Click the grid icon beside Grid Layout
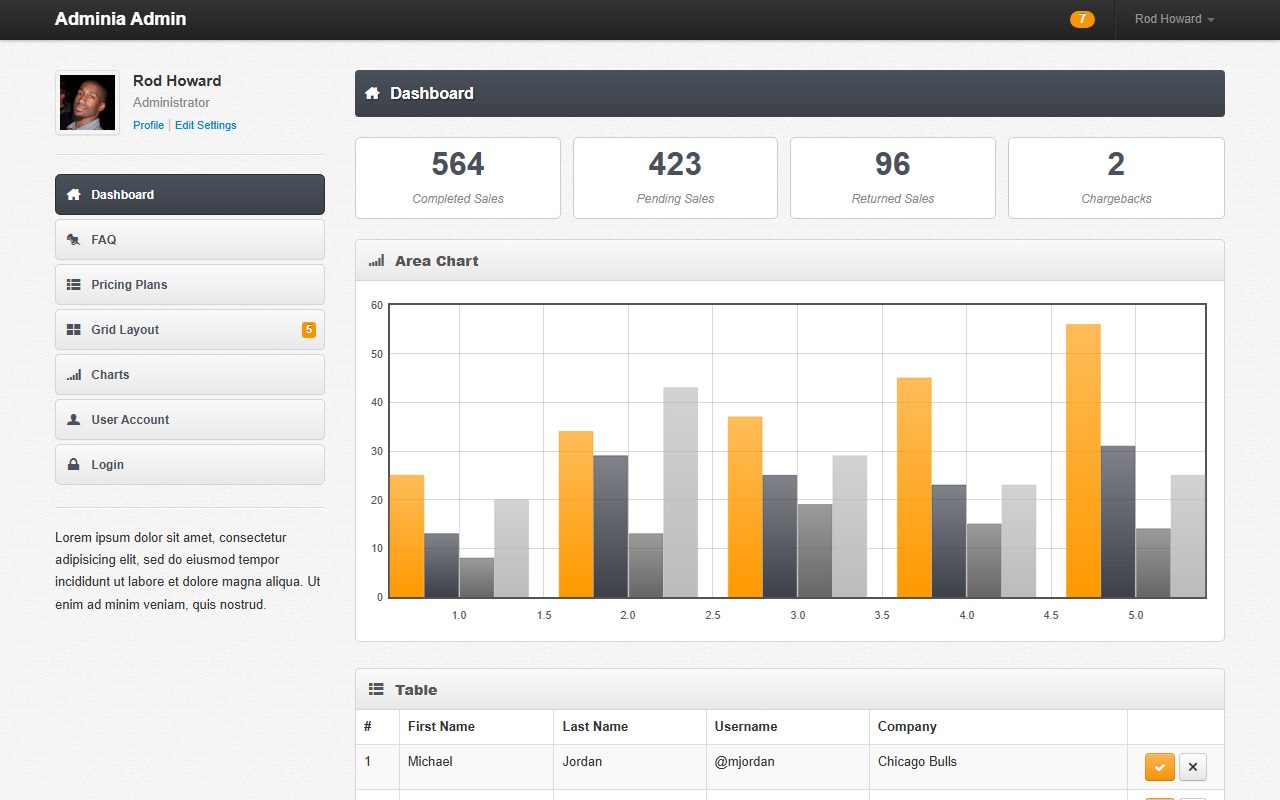The image size is (1280, 800). point(73,330)
